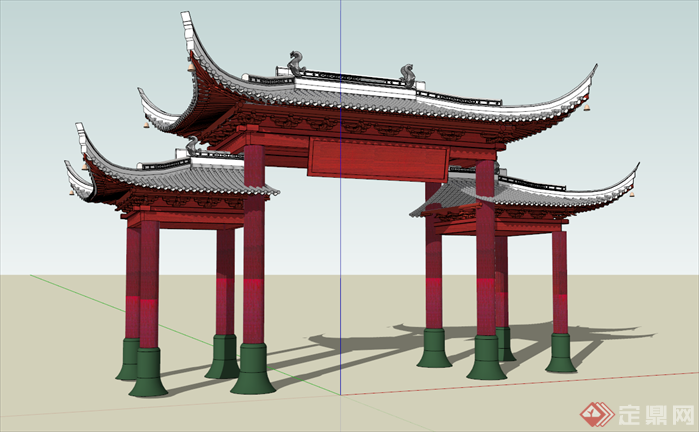
Task: Pick the bell hanging from the main roof's right tip
Action: (587, 107)
